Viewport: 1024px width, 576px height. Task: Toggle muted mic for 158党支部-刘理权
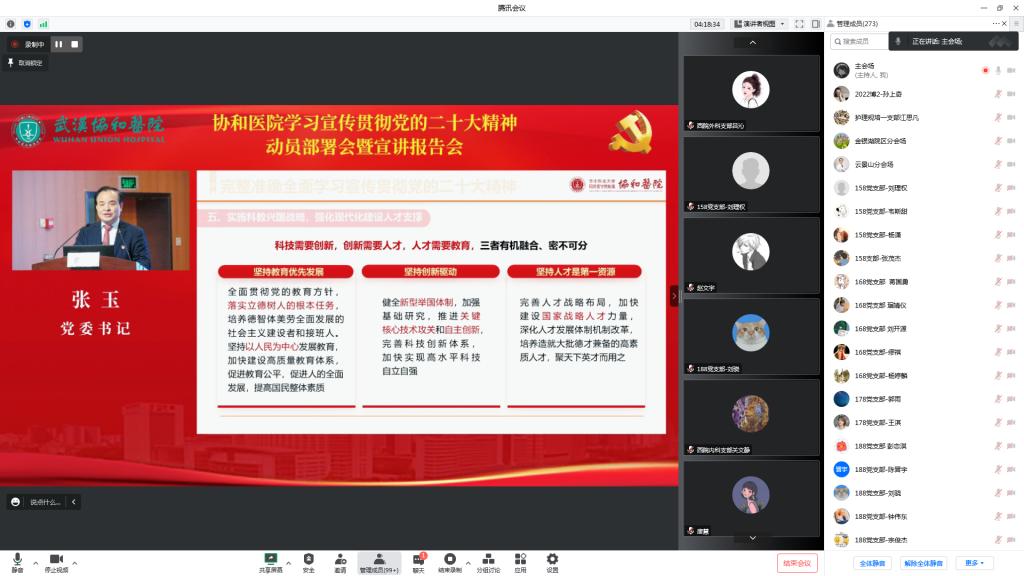(x=999, y=188)
